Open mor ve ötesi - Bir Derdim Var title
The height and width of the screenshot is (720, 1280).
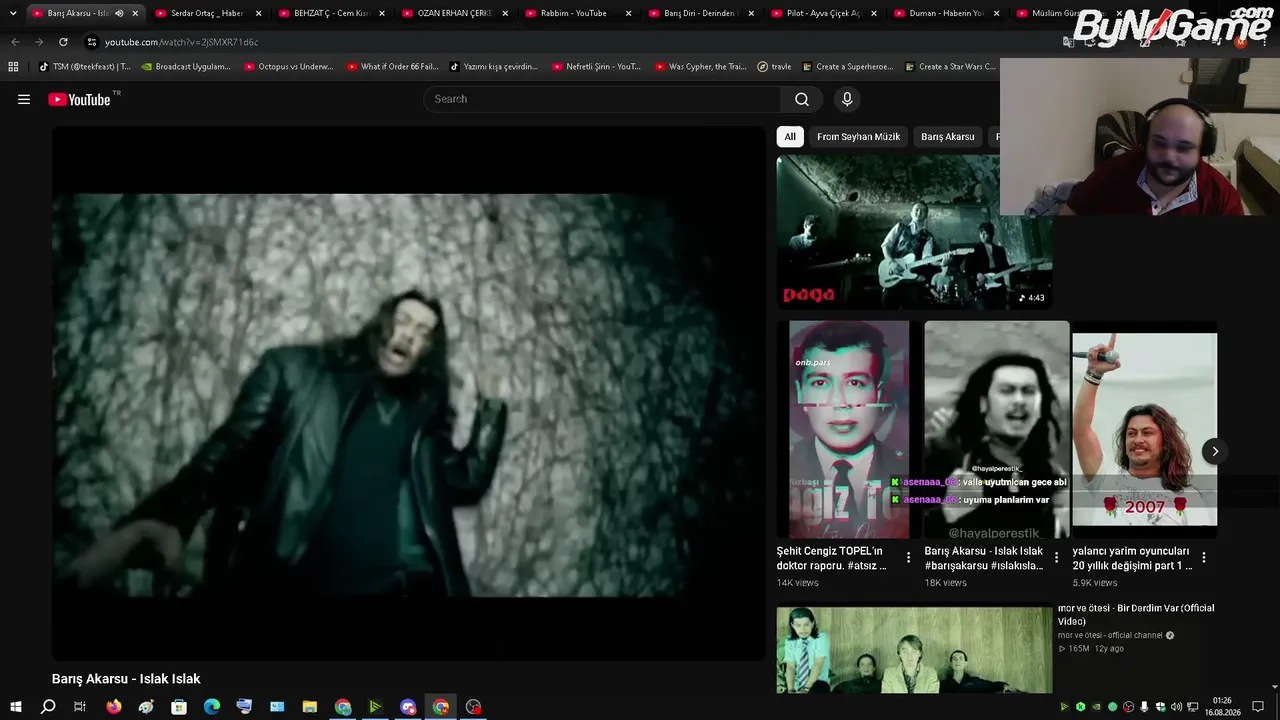click(x=1136, y=614)
